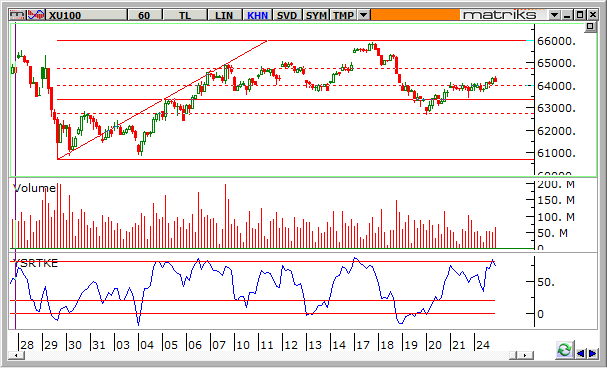Image resolution: width=607 pixels, height=368 pixels.
Task: Click the blue right arrow button
Action: [x=592, y=353]
